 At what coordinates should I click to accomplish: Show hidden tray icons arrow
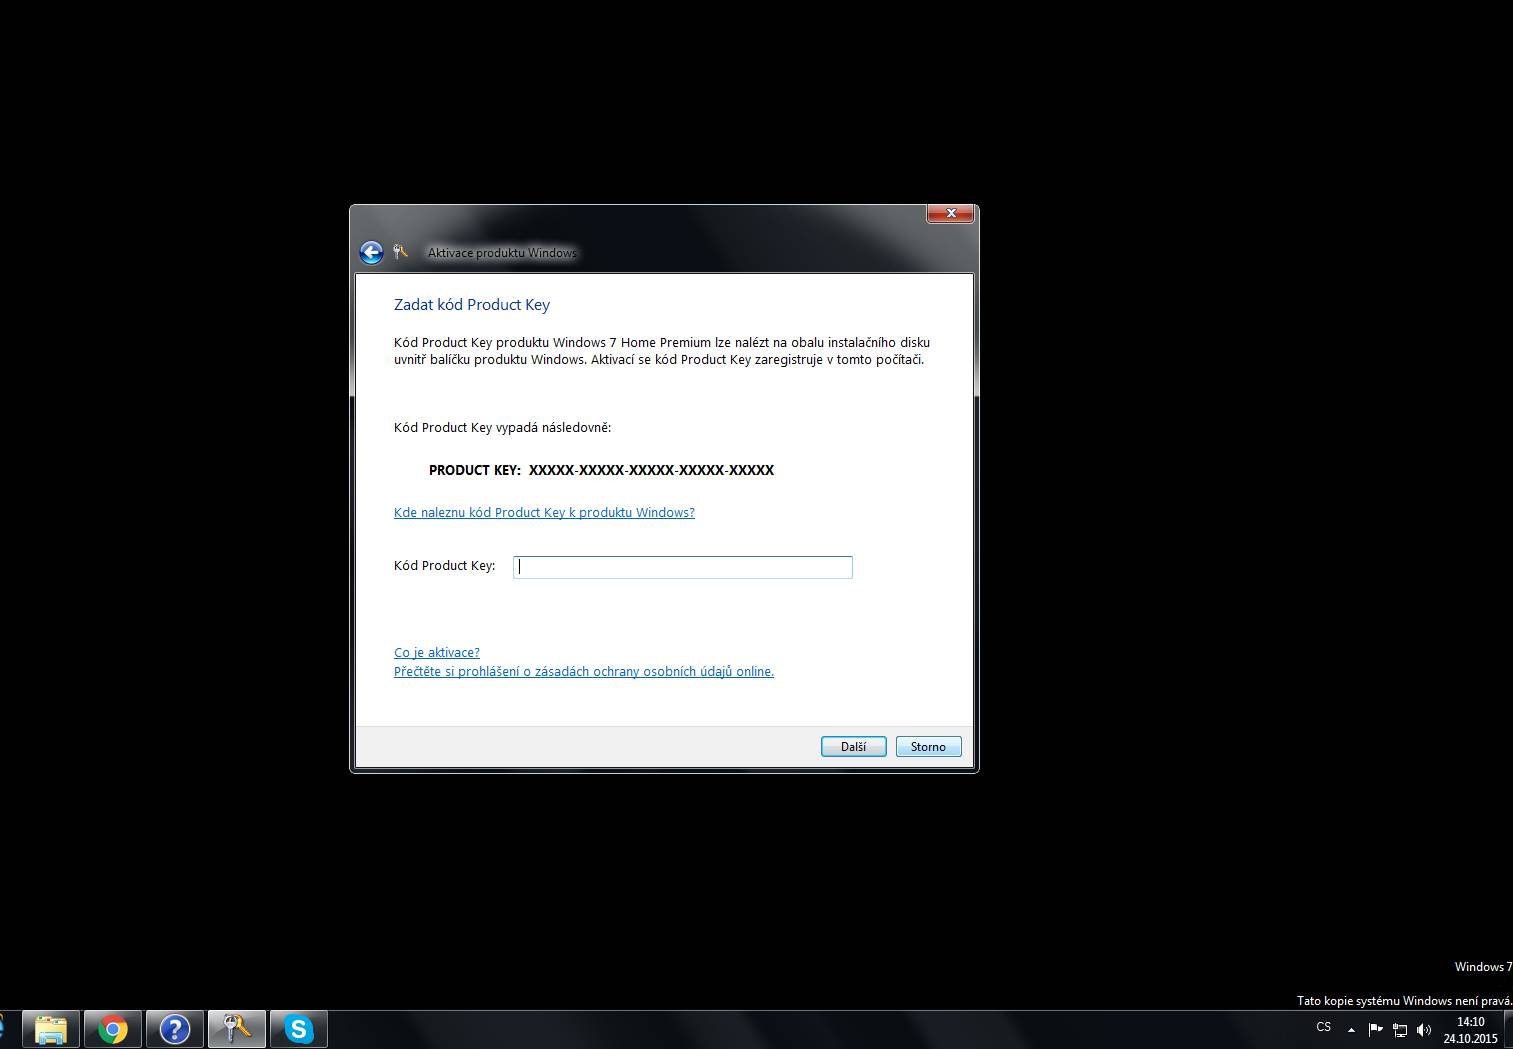[x=1351, y=1029]
